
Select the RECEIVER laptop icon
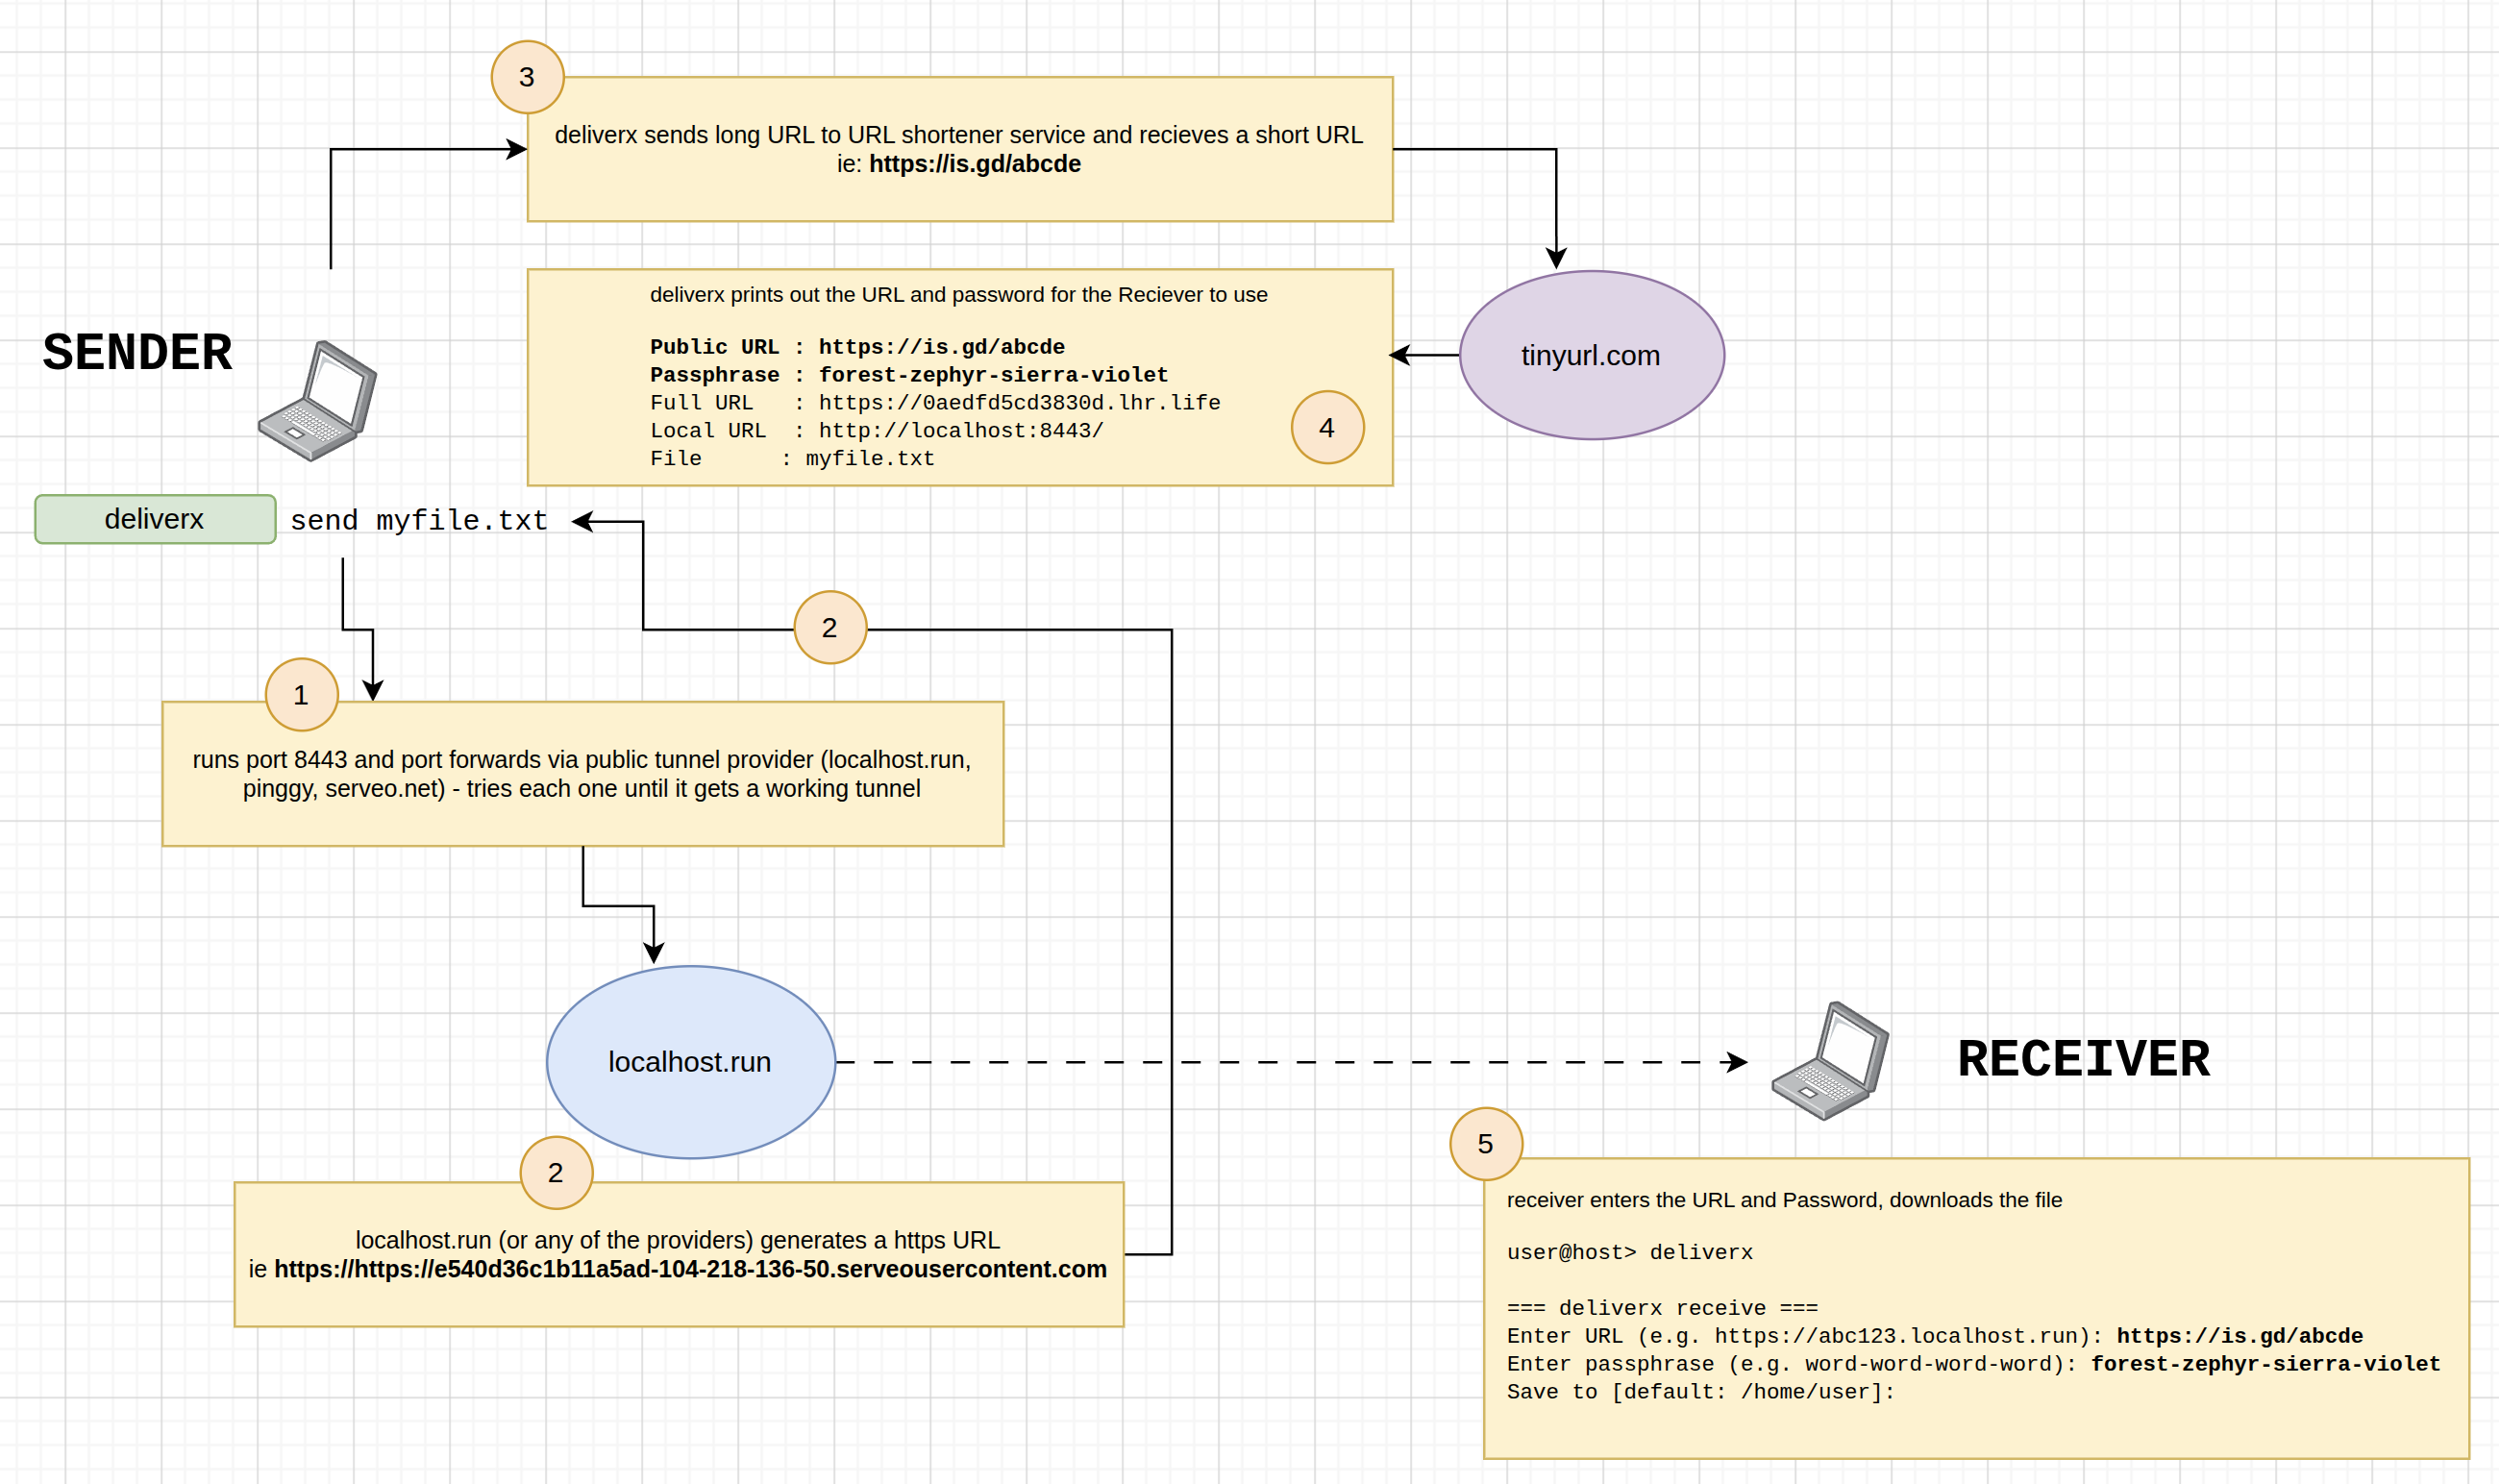(x=1830, y=1061)
